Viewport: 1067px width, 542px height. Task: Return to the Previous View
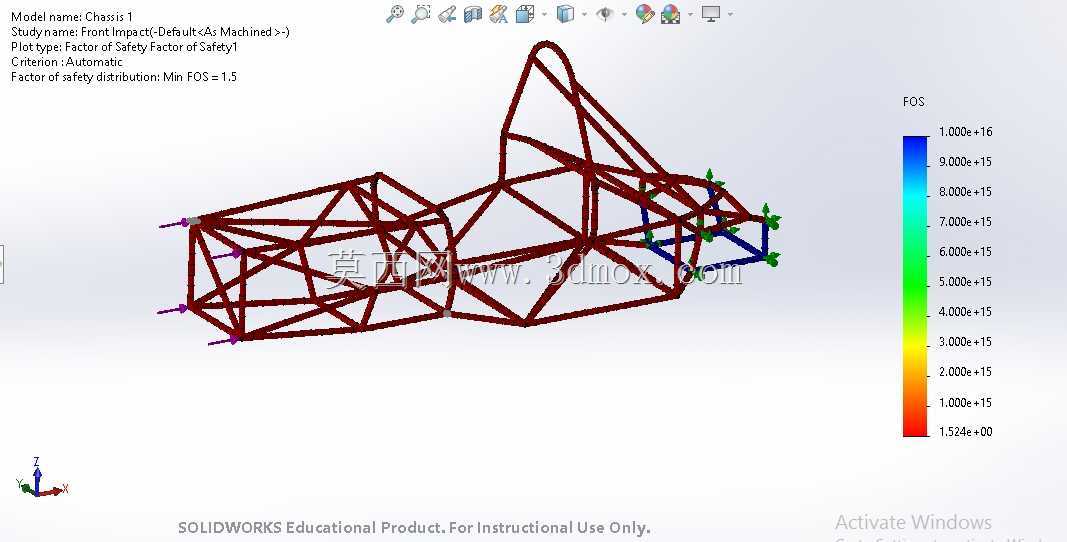coord(447,14)
